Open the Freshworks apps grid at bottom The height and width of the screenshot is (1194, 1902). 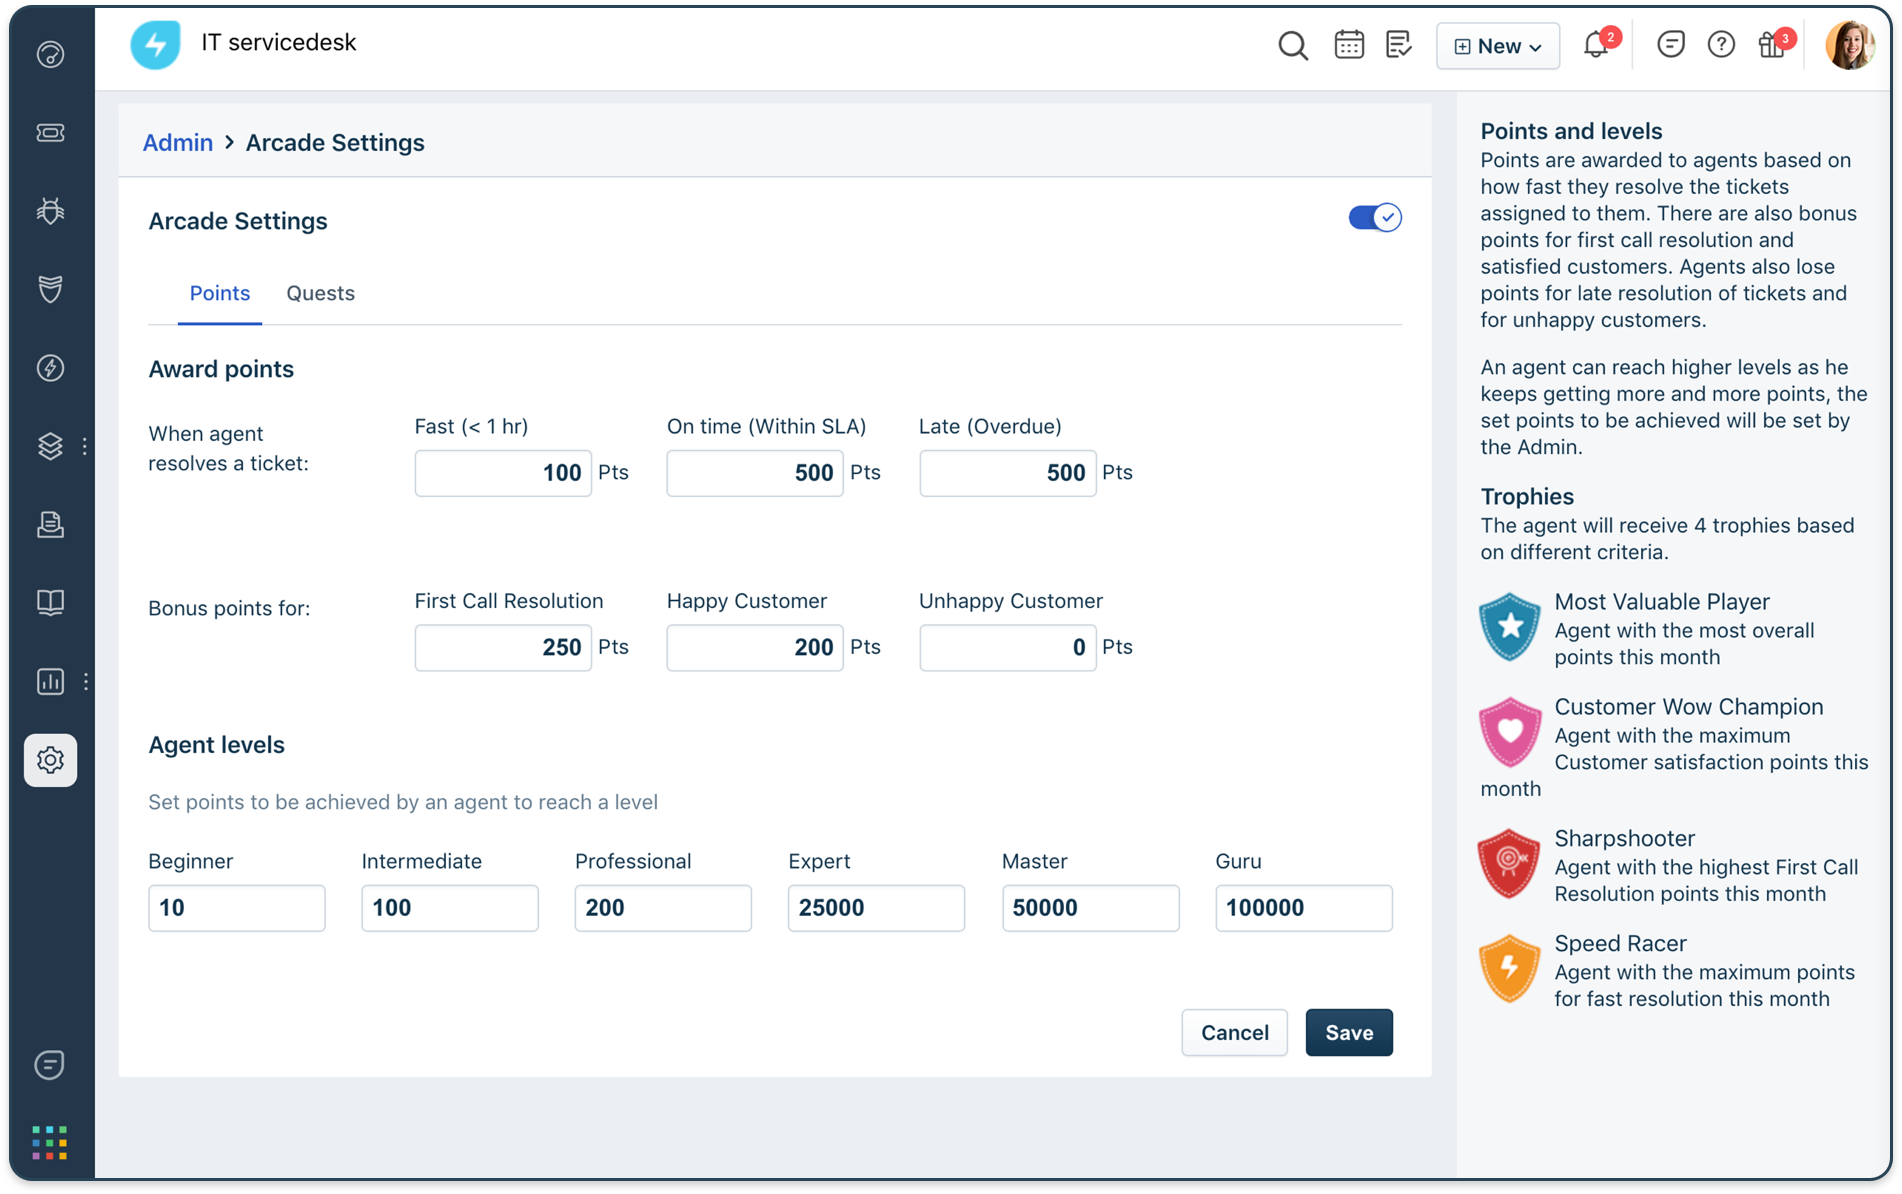click(48, 1142)
